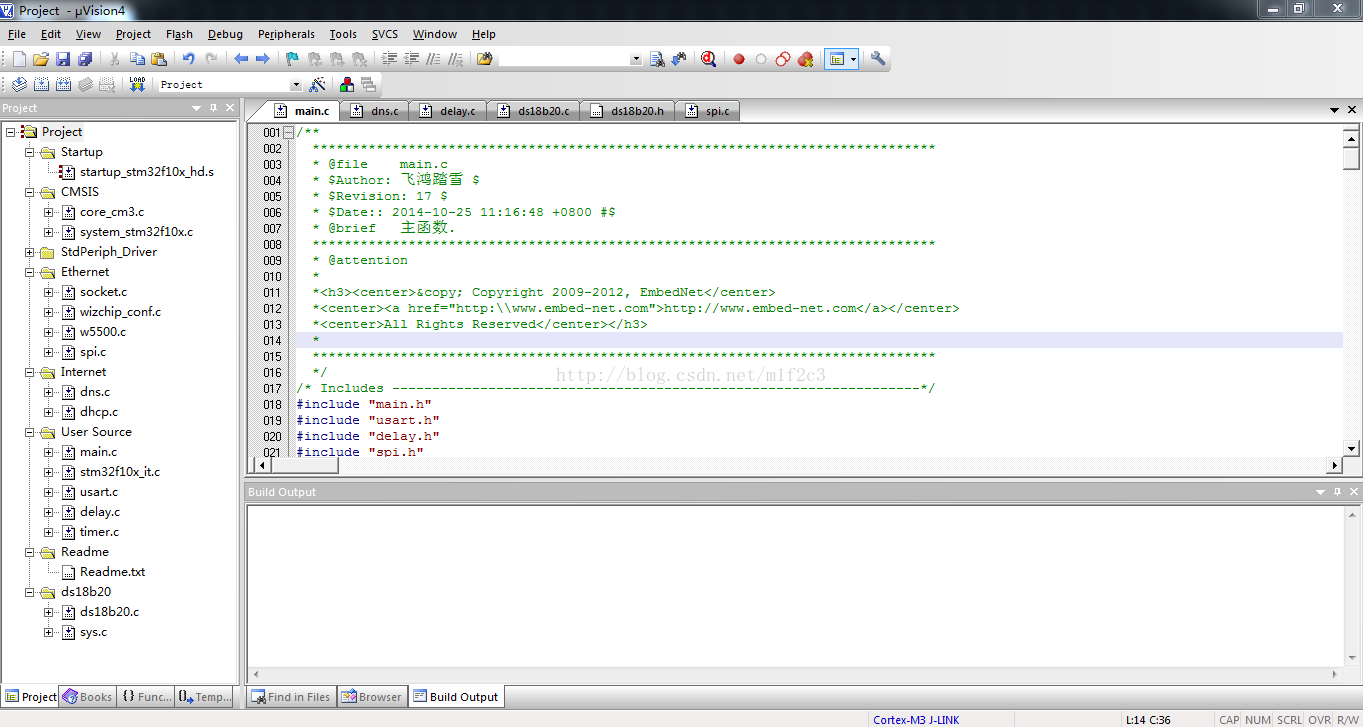Toggle a bookmark with the blue flag icon
Image resolution: width=1363 pixels, height=728 pixels.
click(x=292, y=59)
